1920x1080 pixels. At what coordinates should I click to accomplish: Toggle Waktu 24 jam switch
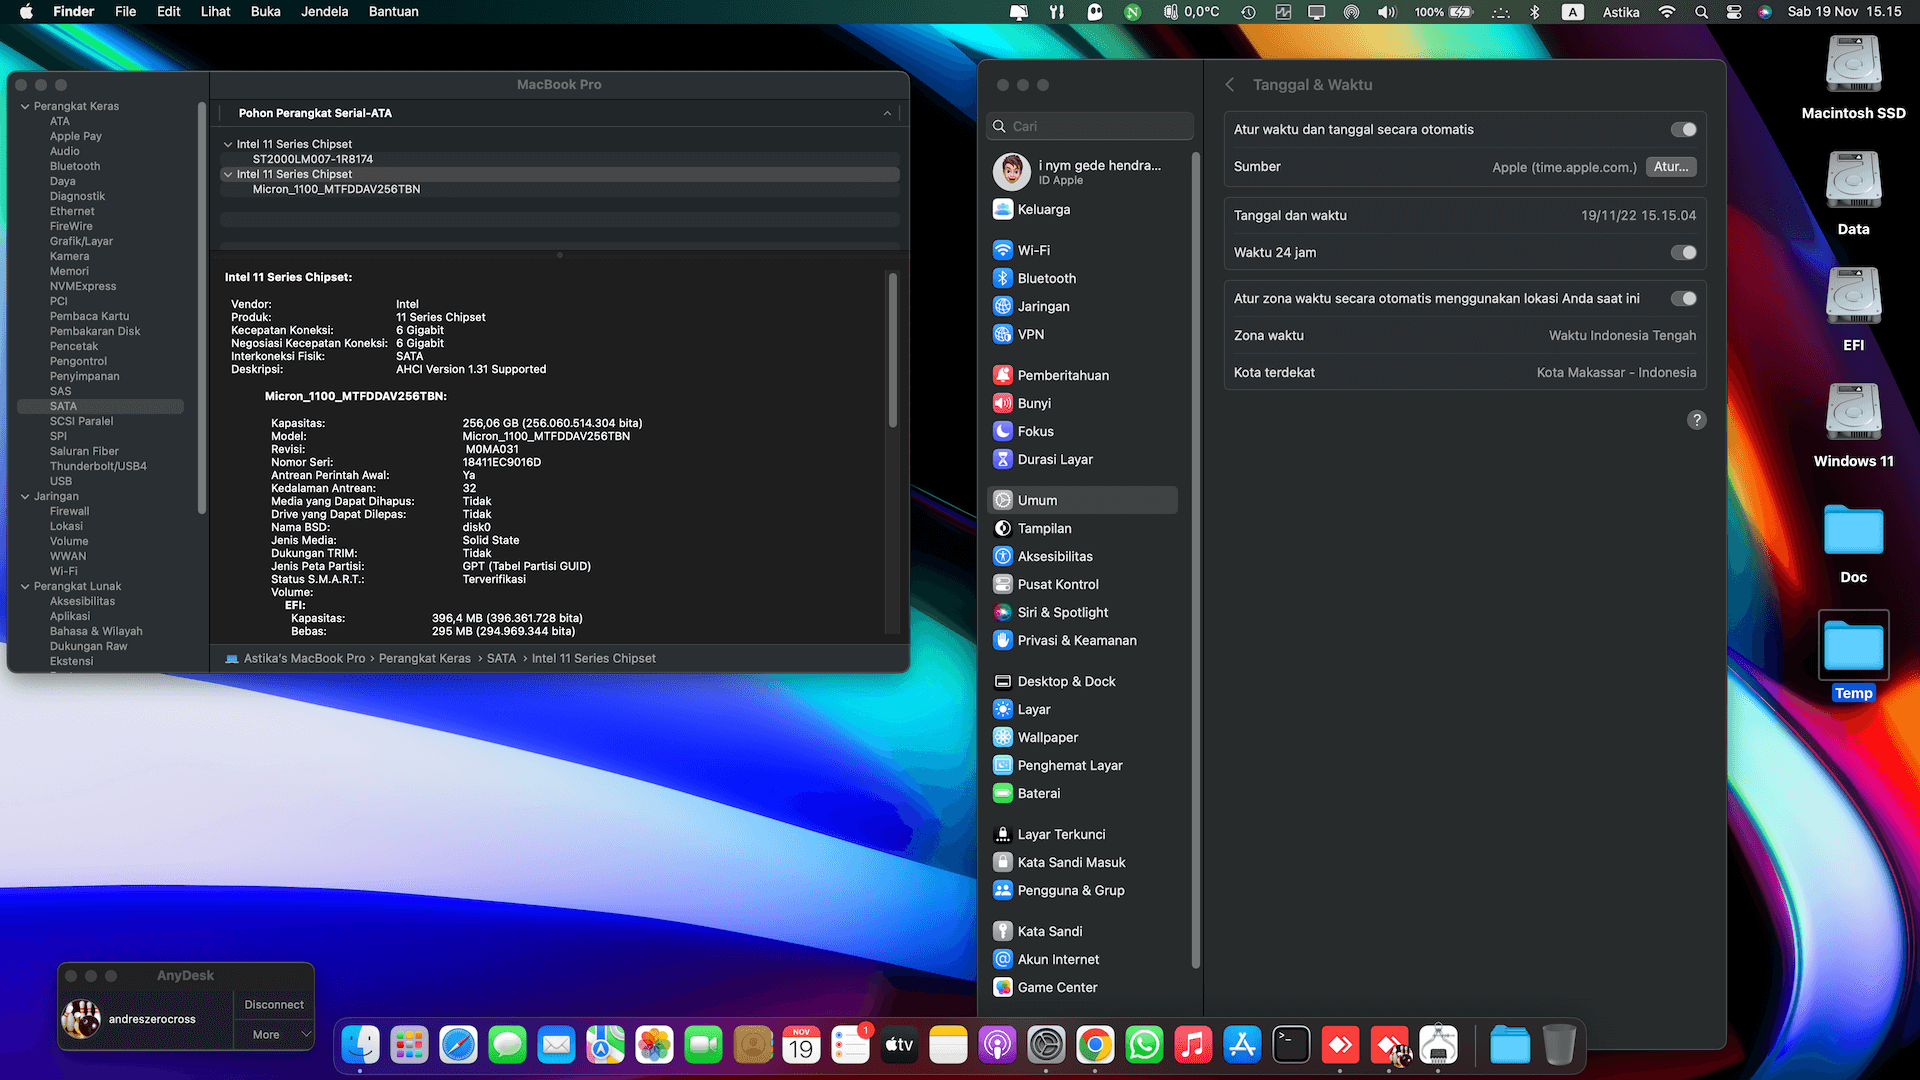1683,252
